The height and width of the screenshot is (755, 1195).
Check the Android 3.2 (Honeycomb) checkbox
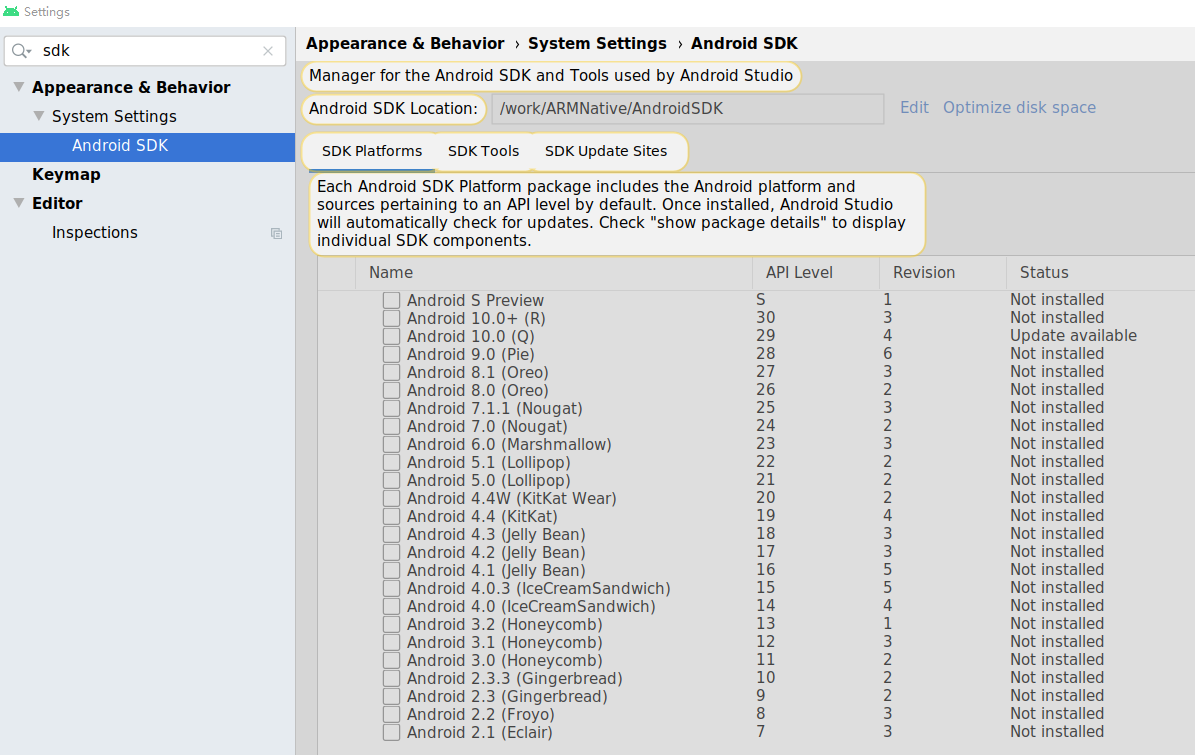click(391, 625)
